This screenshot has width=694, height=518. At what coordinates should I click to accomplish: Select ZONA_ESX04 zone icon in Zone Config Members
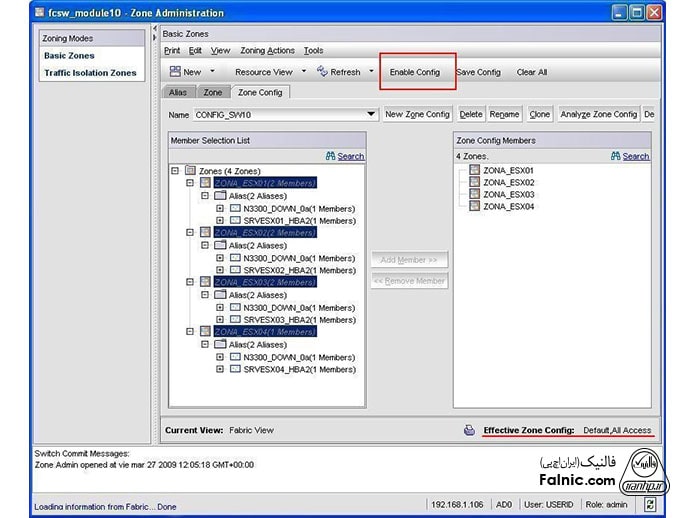(x=475, y=207)
